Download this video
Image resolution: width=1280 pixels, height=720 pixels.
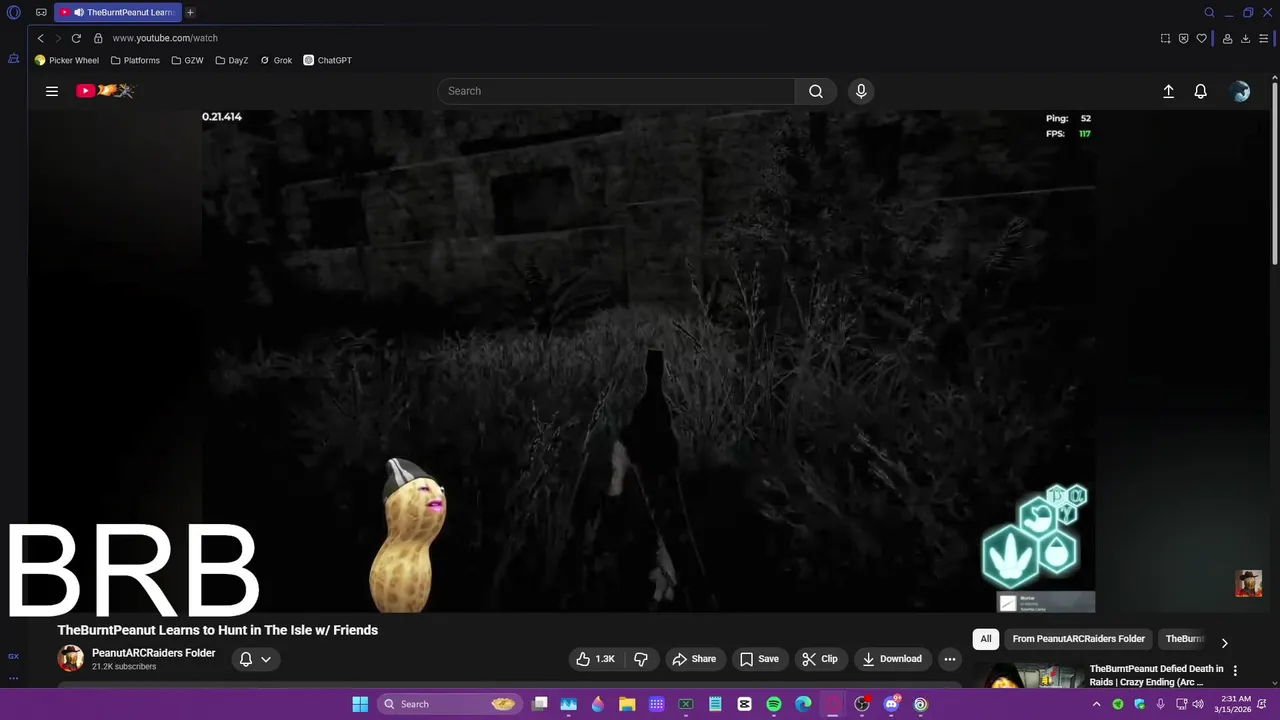click(x=892, y=659)
